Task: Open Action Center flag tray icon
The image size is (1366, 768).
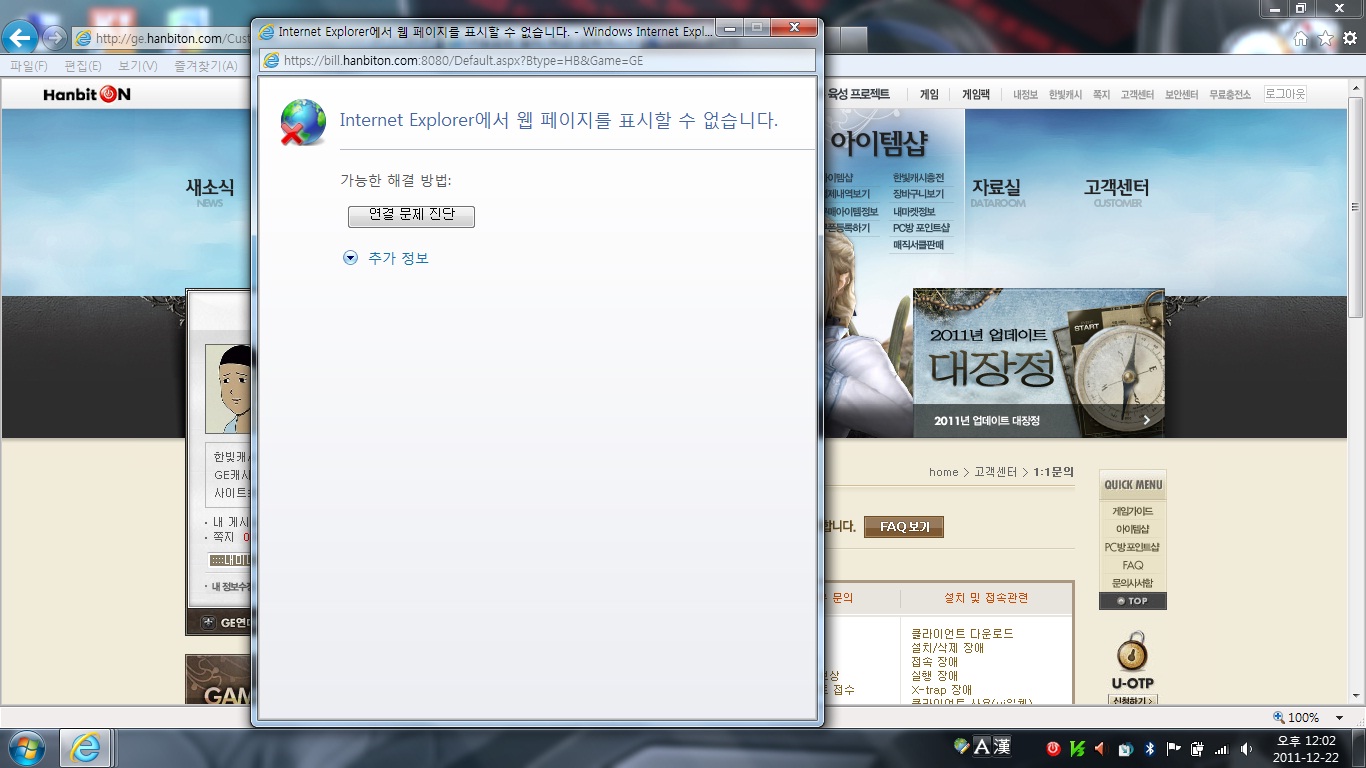Action: pos(1173,748)
